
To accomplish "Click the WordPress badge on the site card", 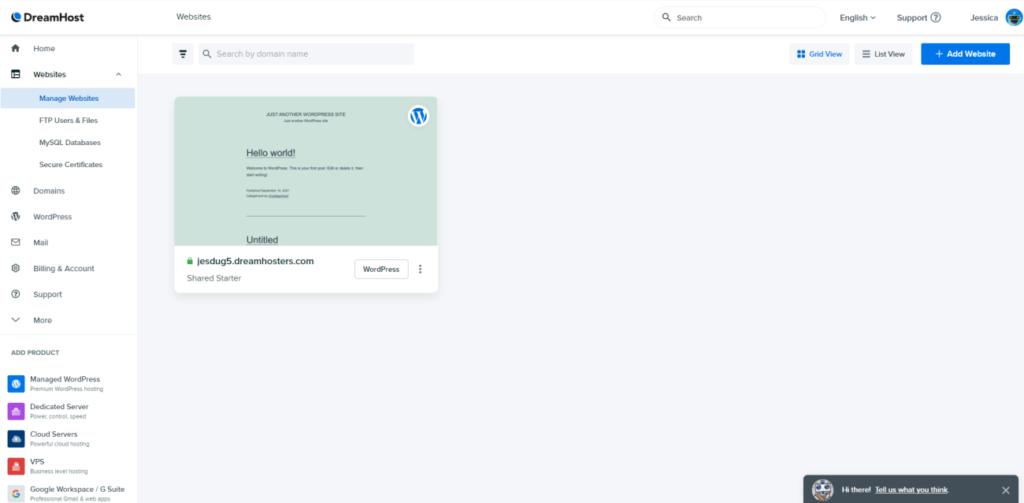I will (x=419, y=116).
